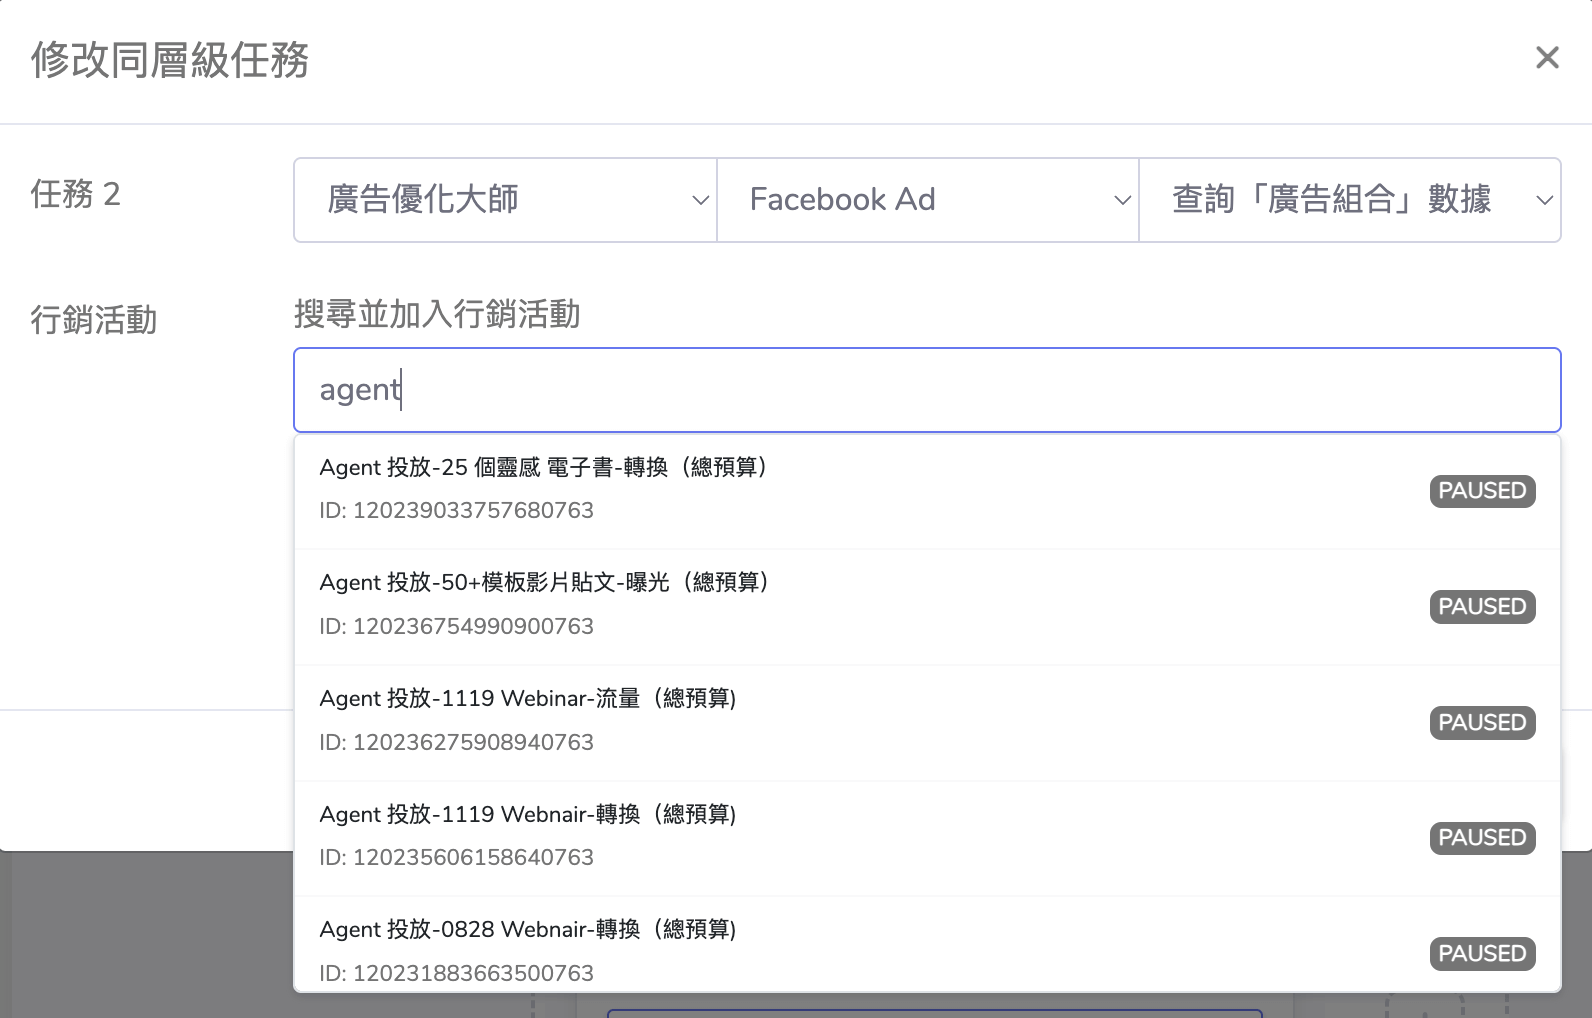
Task: Click PAUSED badge of 0828 Webnair-轉換 campaign
Action: tap(1482, 954)
